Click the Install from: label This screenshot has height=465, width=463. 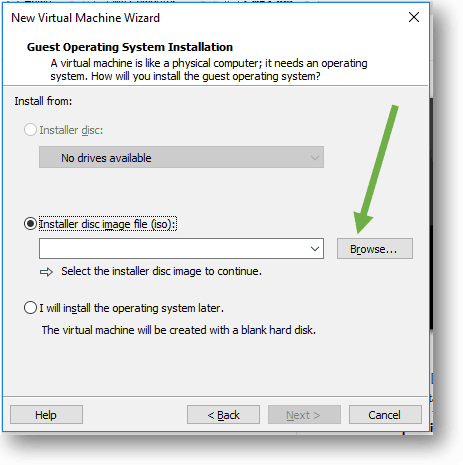tap(43, 101)
